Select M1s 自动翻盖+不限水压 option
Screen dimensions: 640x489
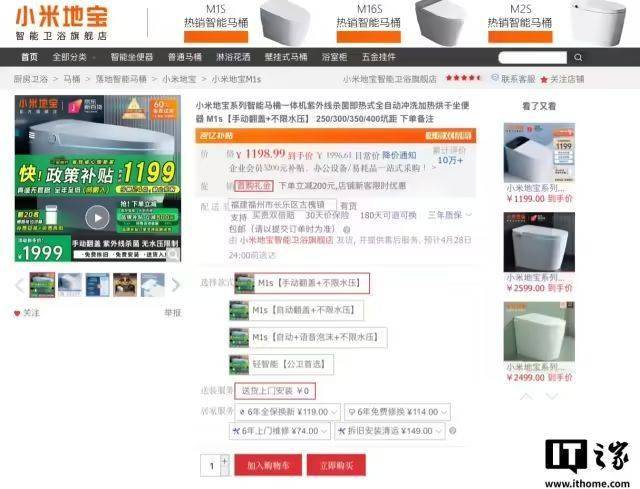[296, 310]
